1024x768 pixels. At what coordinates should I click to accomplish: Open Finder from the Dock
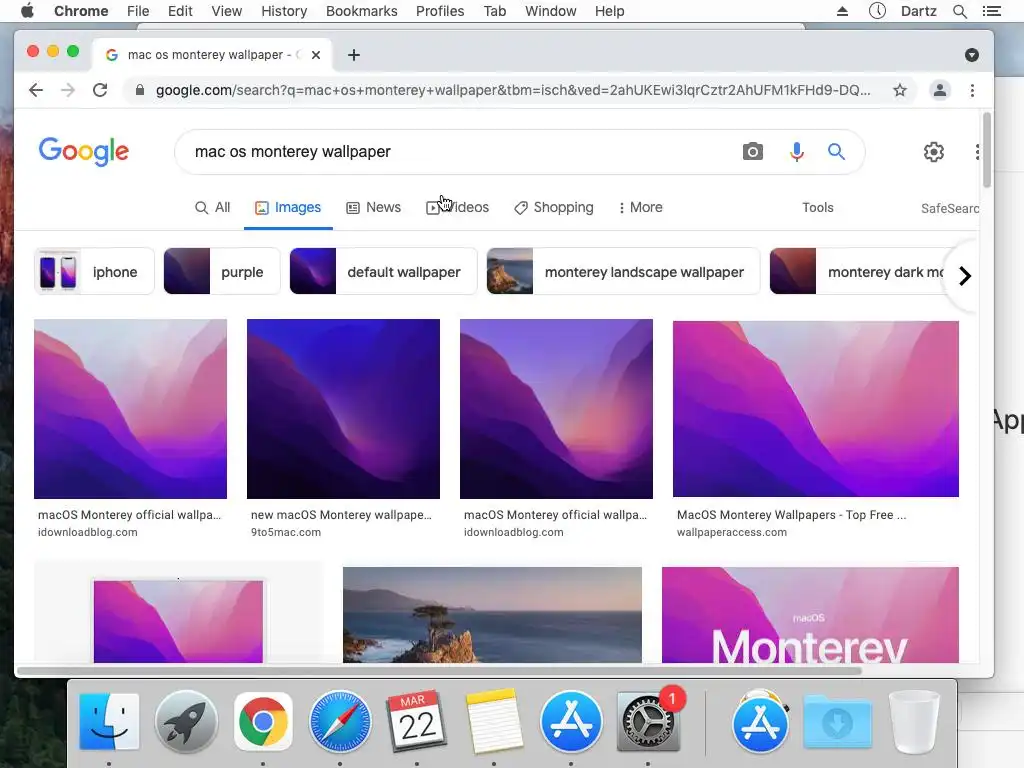point(109,722)
